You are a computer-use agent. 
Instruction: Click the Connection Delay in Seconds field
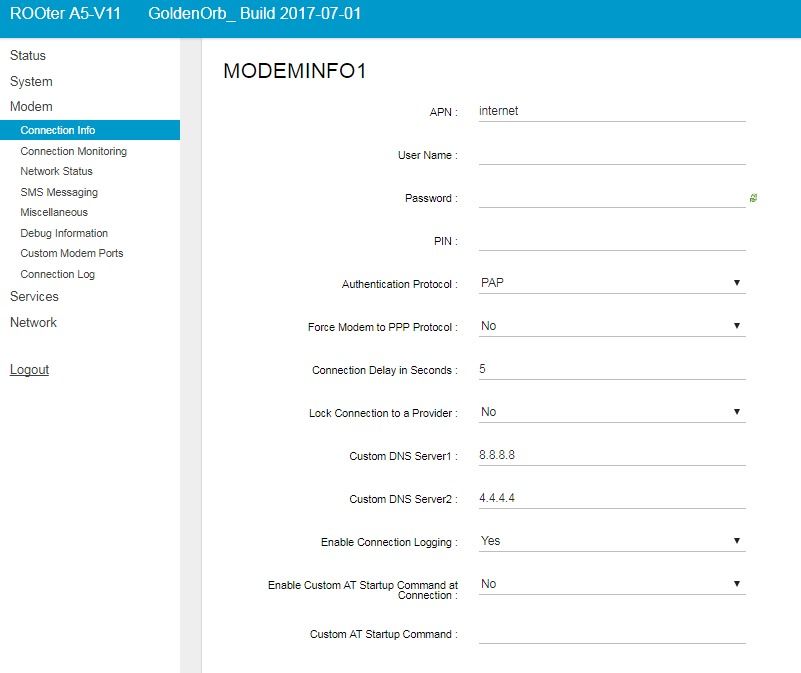(612, 369)
